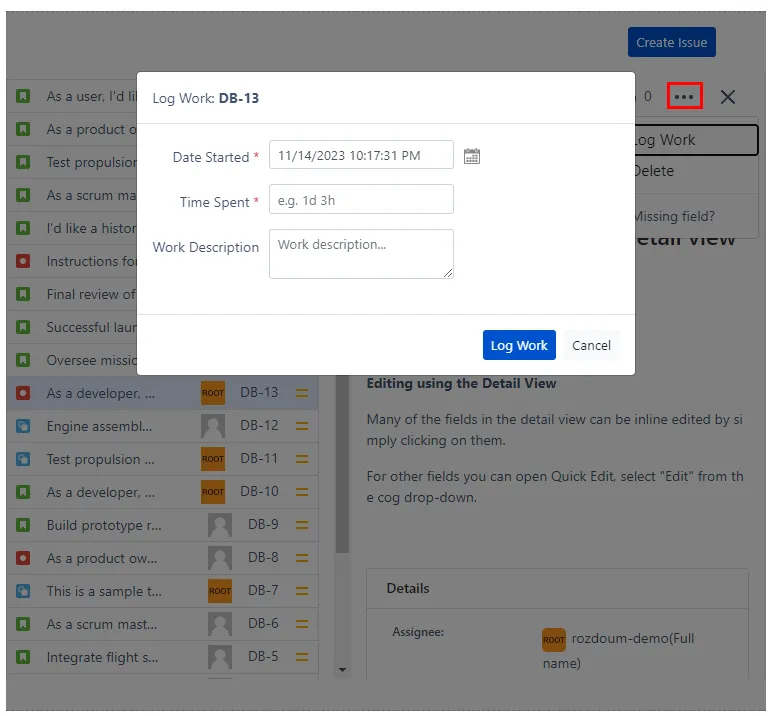This screenshot has width=775, height=716.
Task: Click the medium priority icon on DB-12
Action: coord(302,426)
